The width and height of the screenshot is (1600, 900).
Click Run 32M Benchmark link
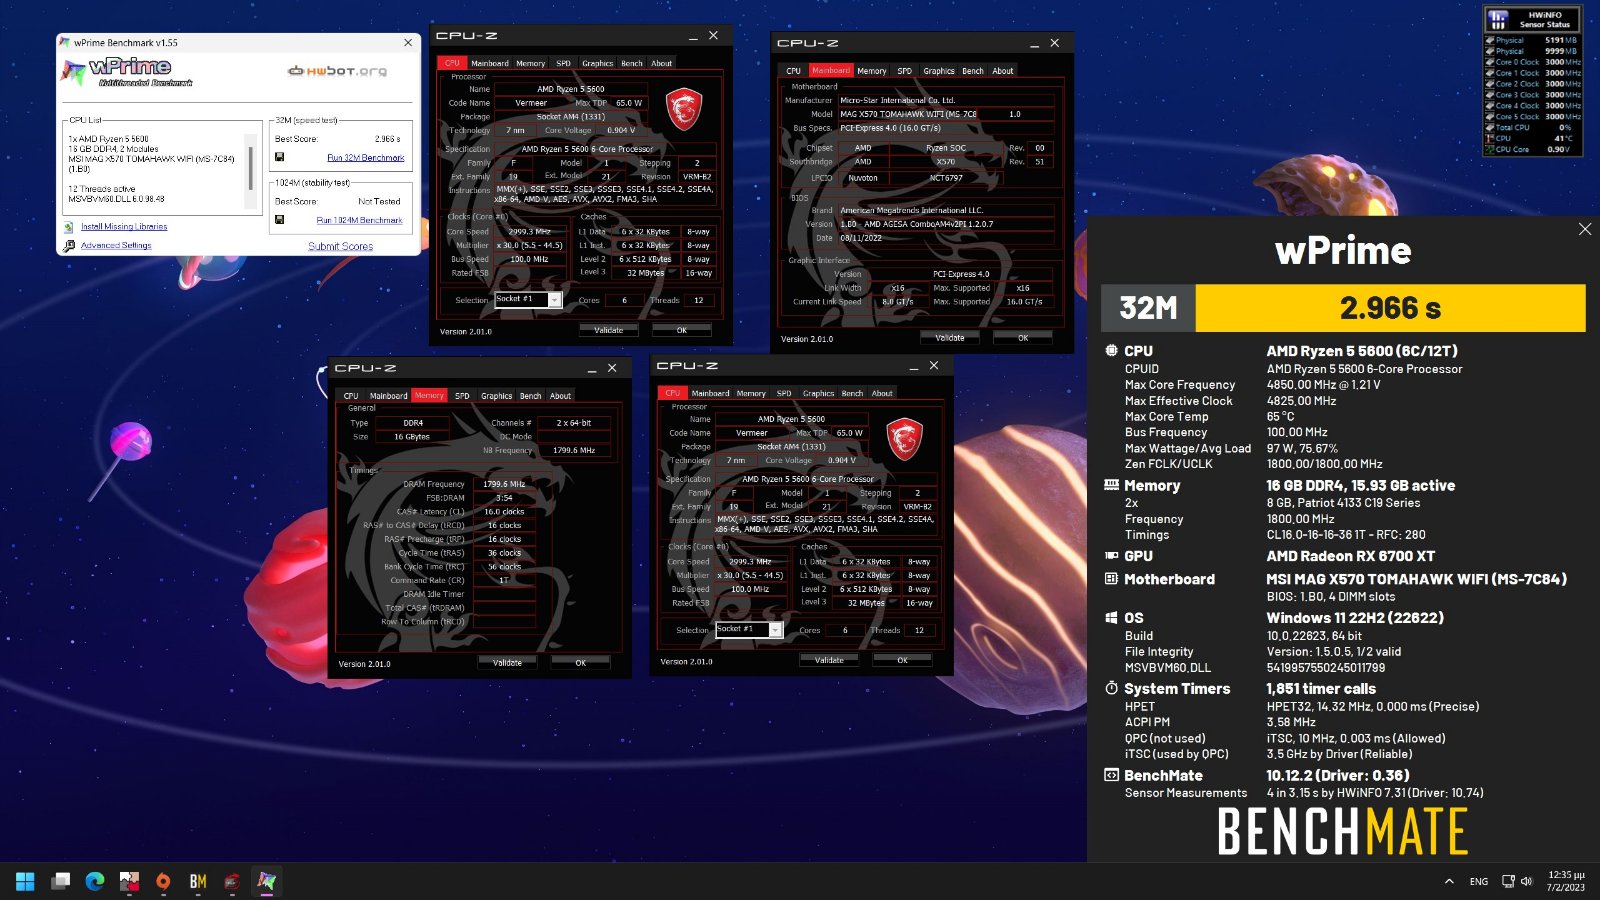click(366, 158)
